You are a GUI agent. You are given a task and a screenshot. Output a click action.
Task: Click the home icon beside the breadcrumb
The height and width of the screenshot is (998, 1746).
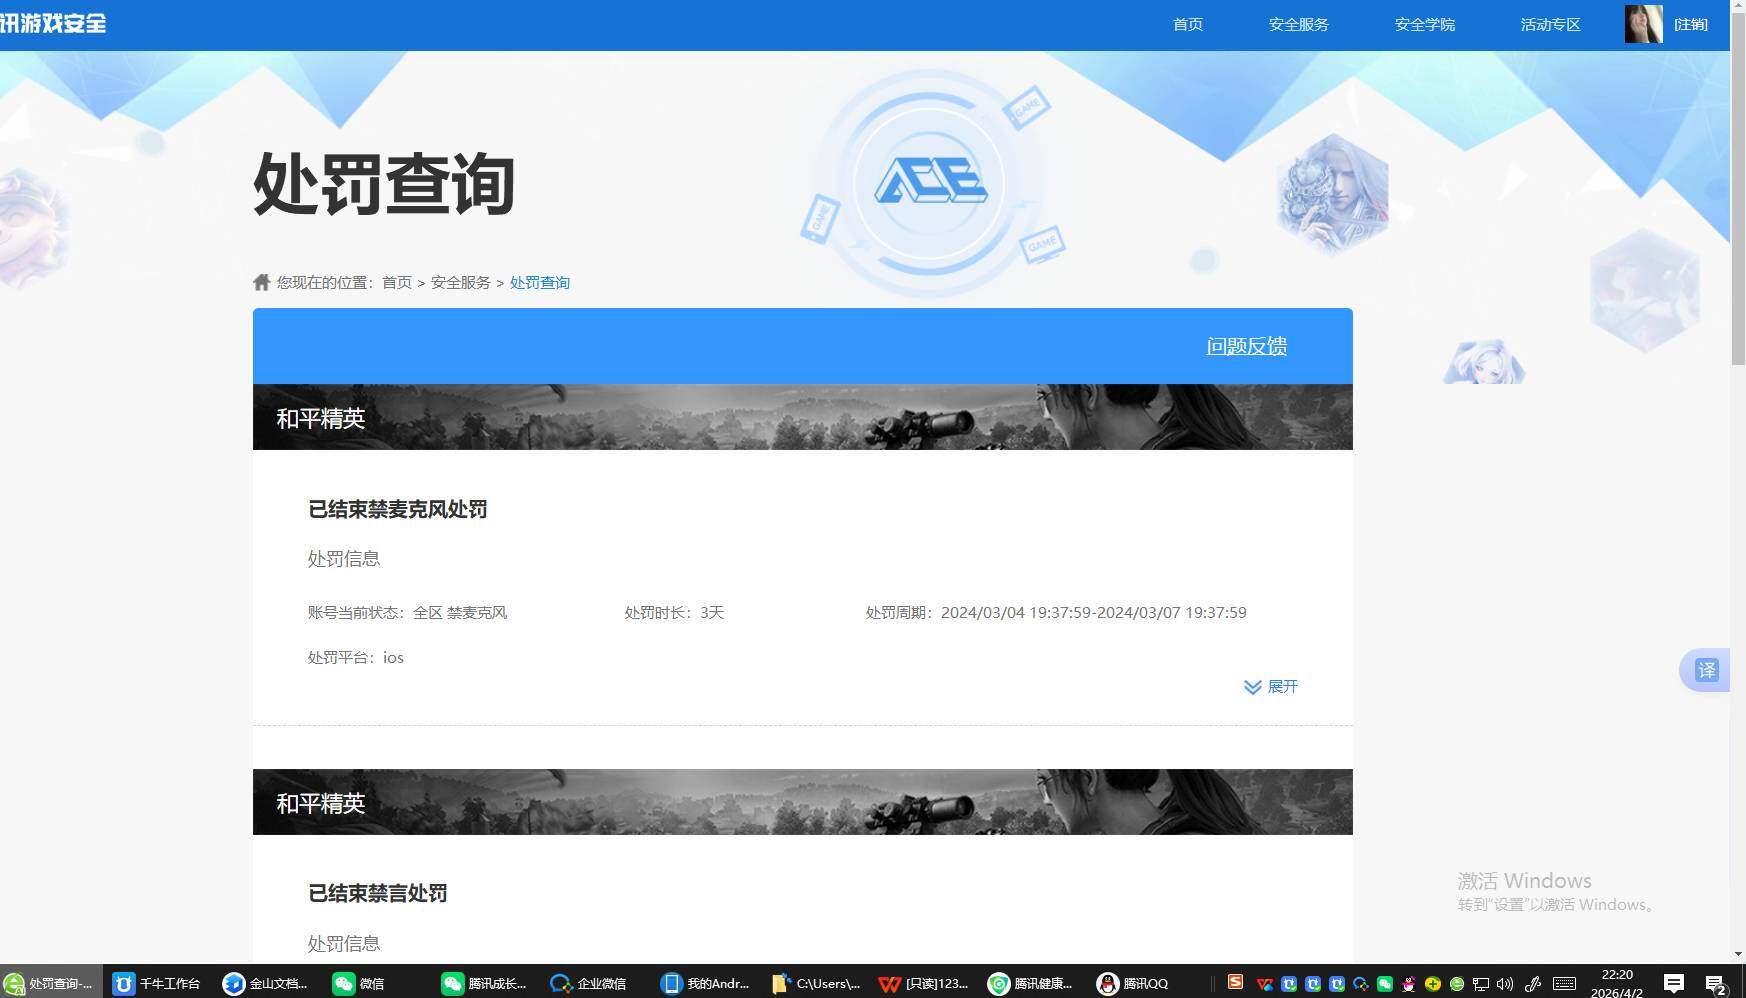(x=260, y=282)
